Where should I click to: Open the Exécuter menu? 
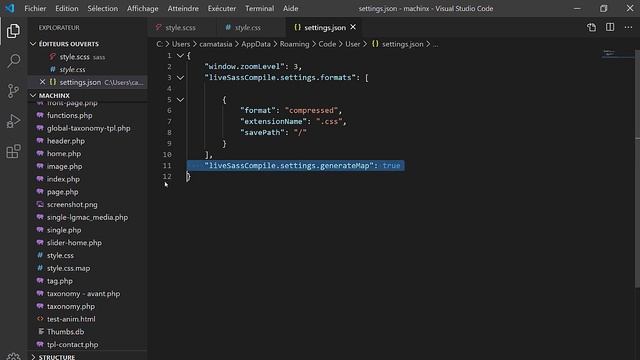tap(222, 8)
